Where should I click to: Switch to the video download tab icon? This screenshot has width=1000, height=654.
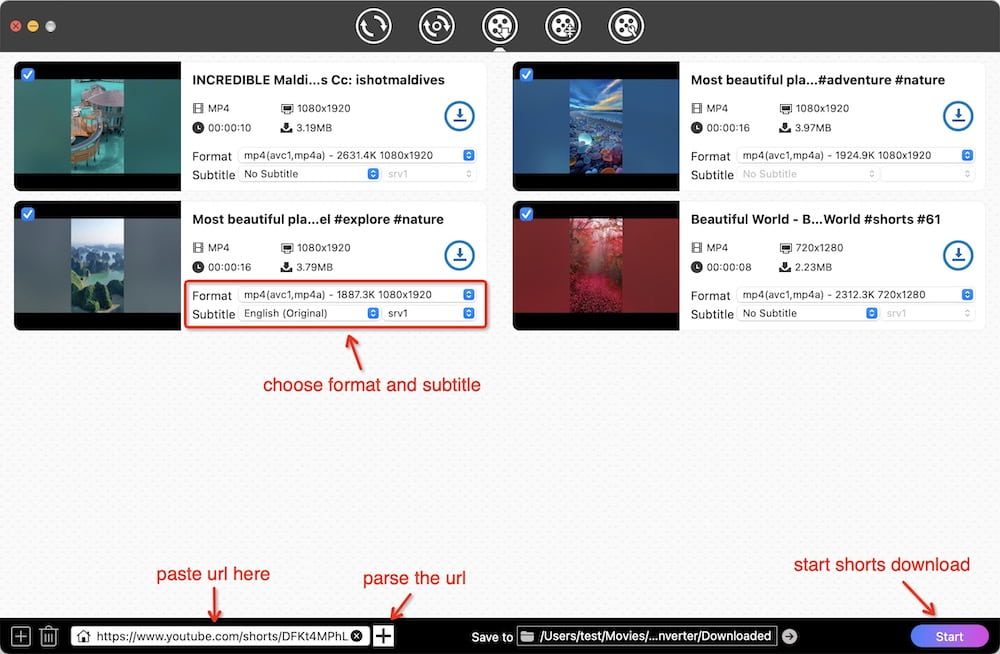(499, 26)
